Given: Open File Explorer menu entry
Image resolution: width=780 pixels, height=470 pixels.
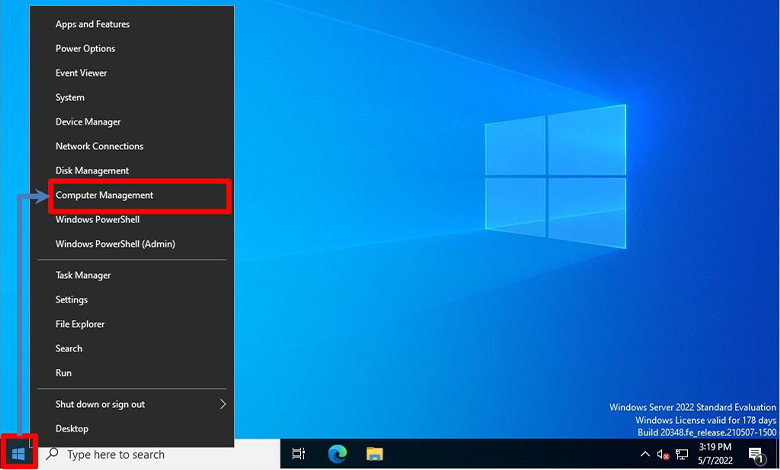Looking at the screenshot, I should (132, 324).
